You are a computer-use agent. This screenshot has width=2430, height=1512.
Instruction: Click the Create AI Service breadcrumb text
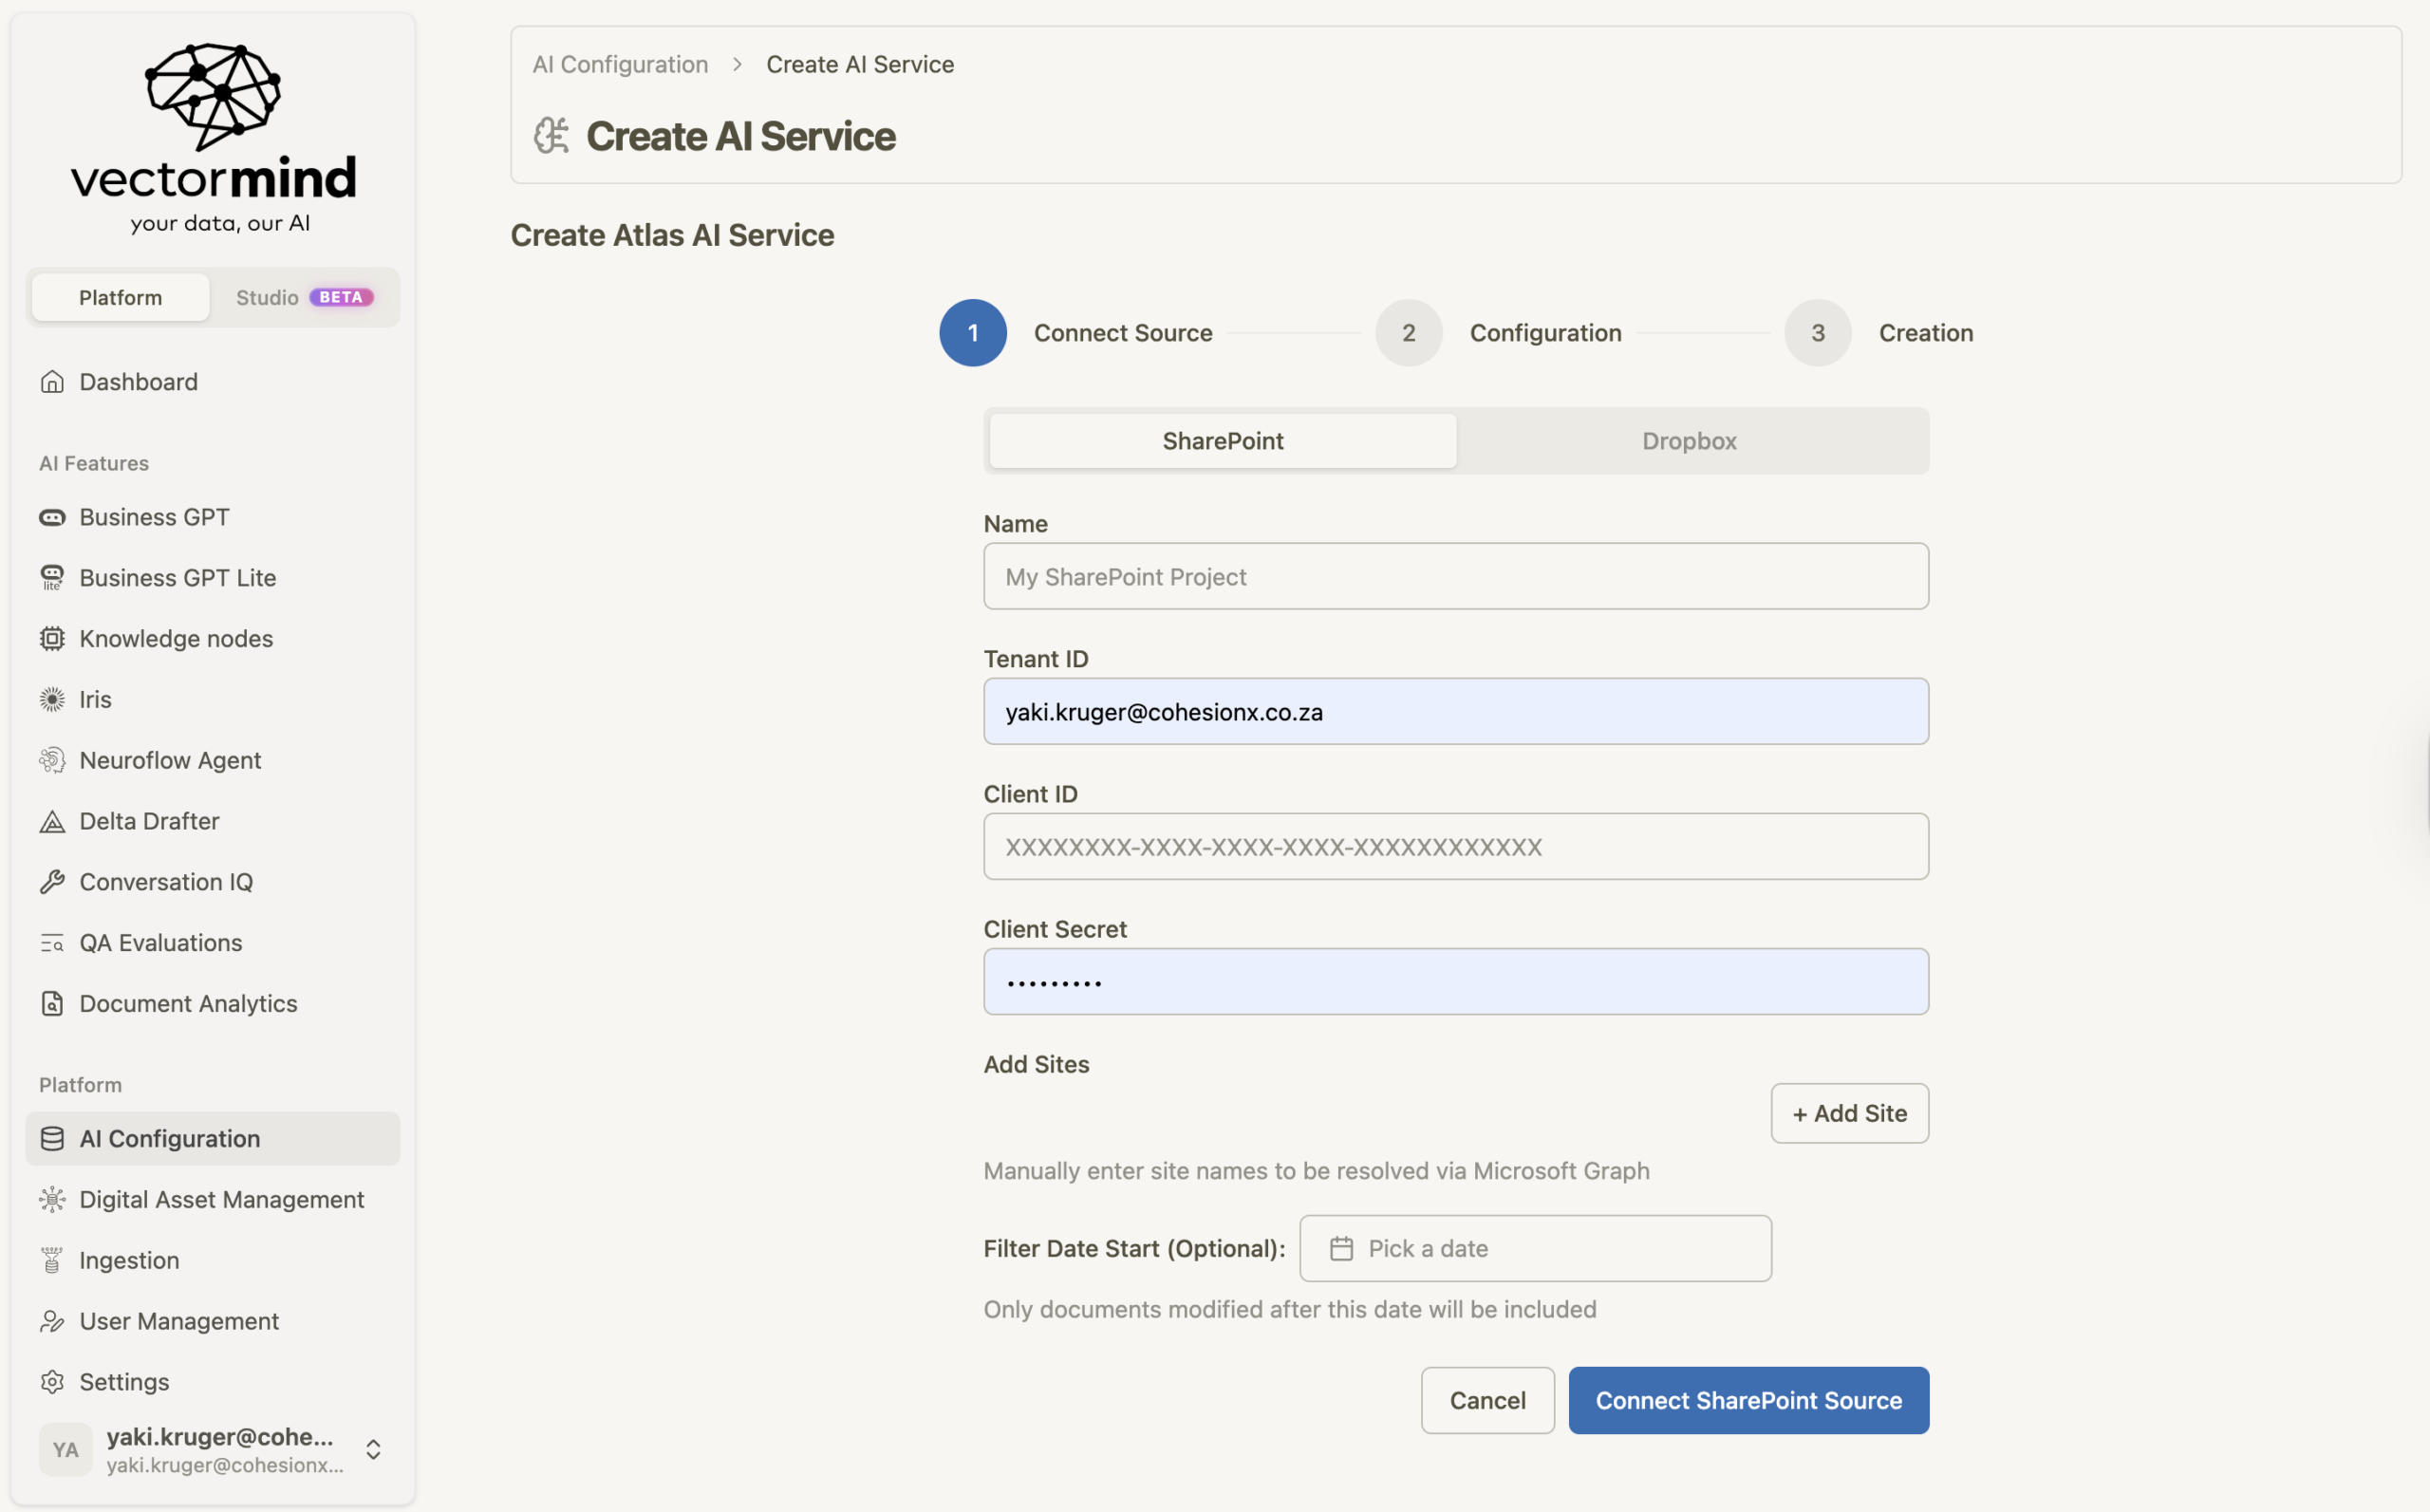(x=860, y=65)
